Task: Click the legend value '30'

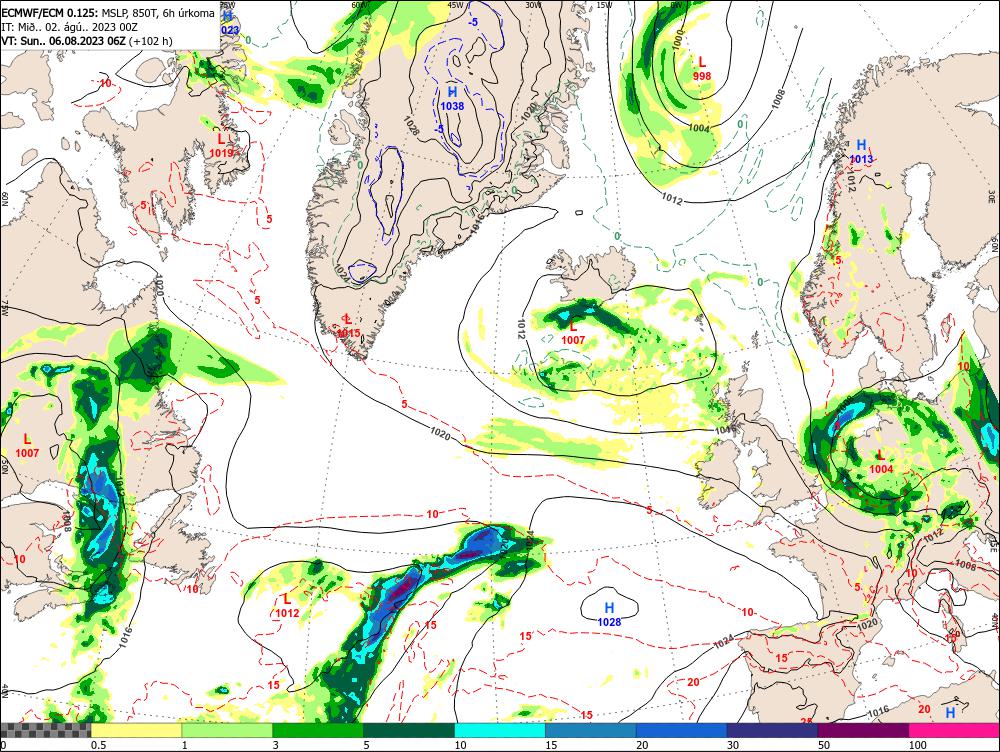Action: coord(733,745)
